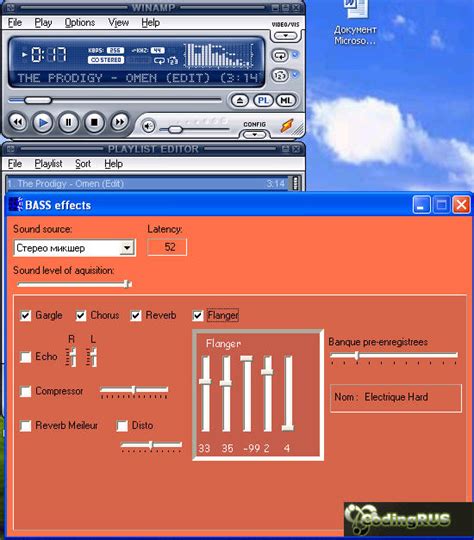
Task: Click the Echo R channel slider
Action: [71, 357]
